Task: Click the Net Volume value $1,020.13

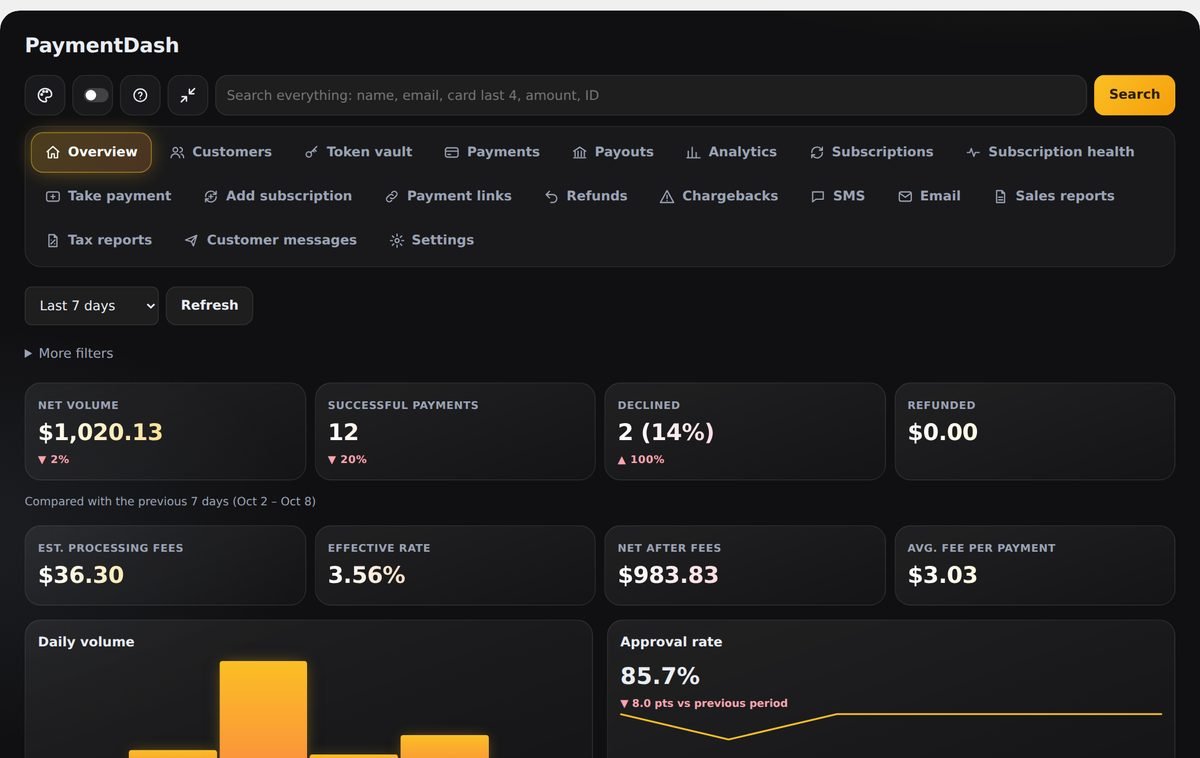Action: (100, 433)
